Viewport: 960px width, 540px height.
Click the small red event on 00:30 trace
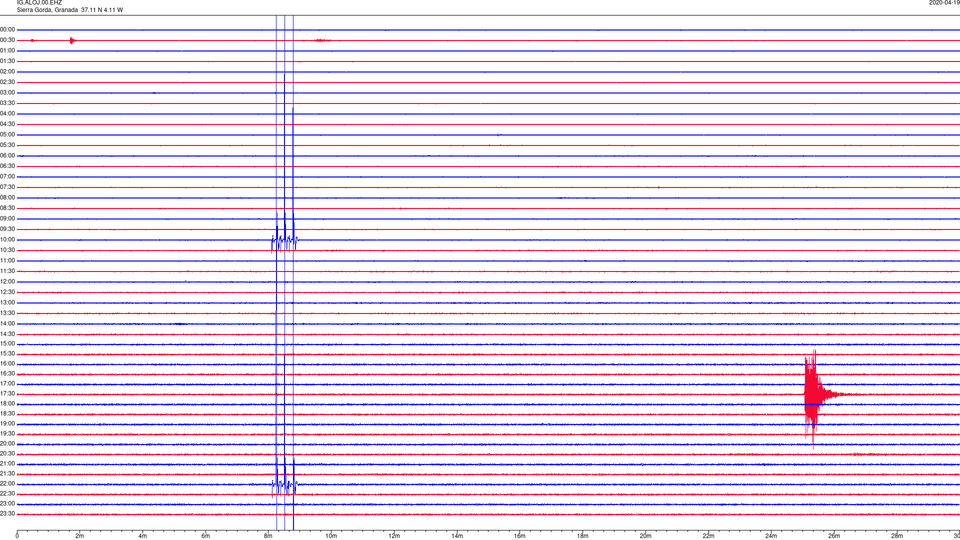72,40
